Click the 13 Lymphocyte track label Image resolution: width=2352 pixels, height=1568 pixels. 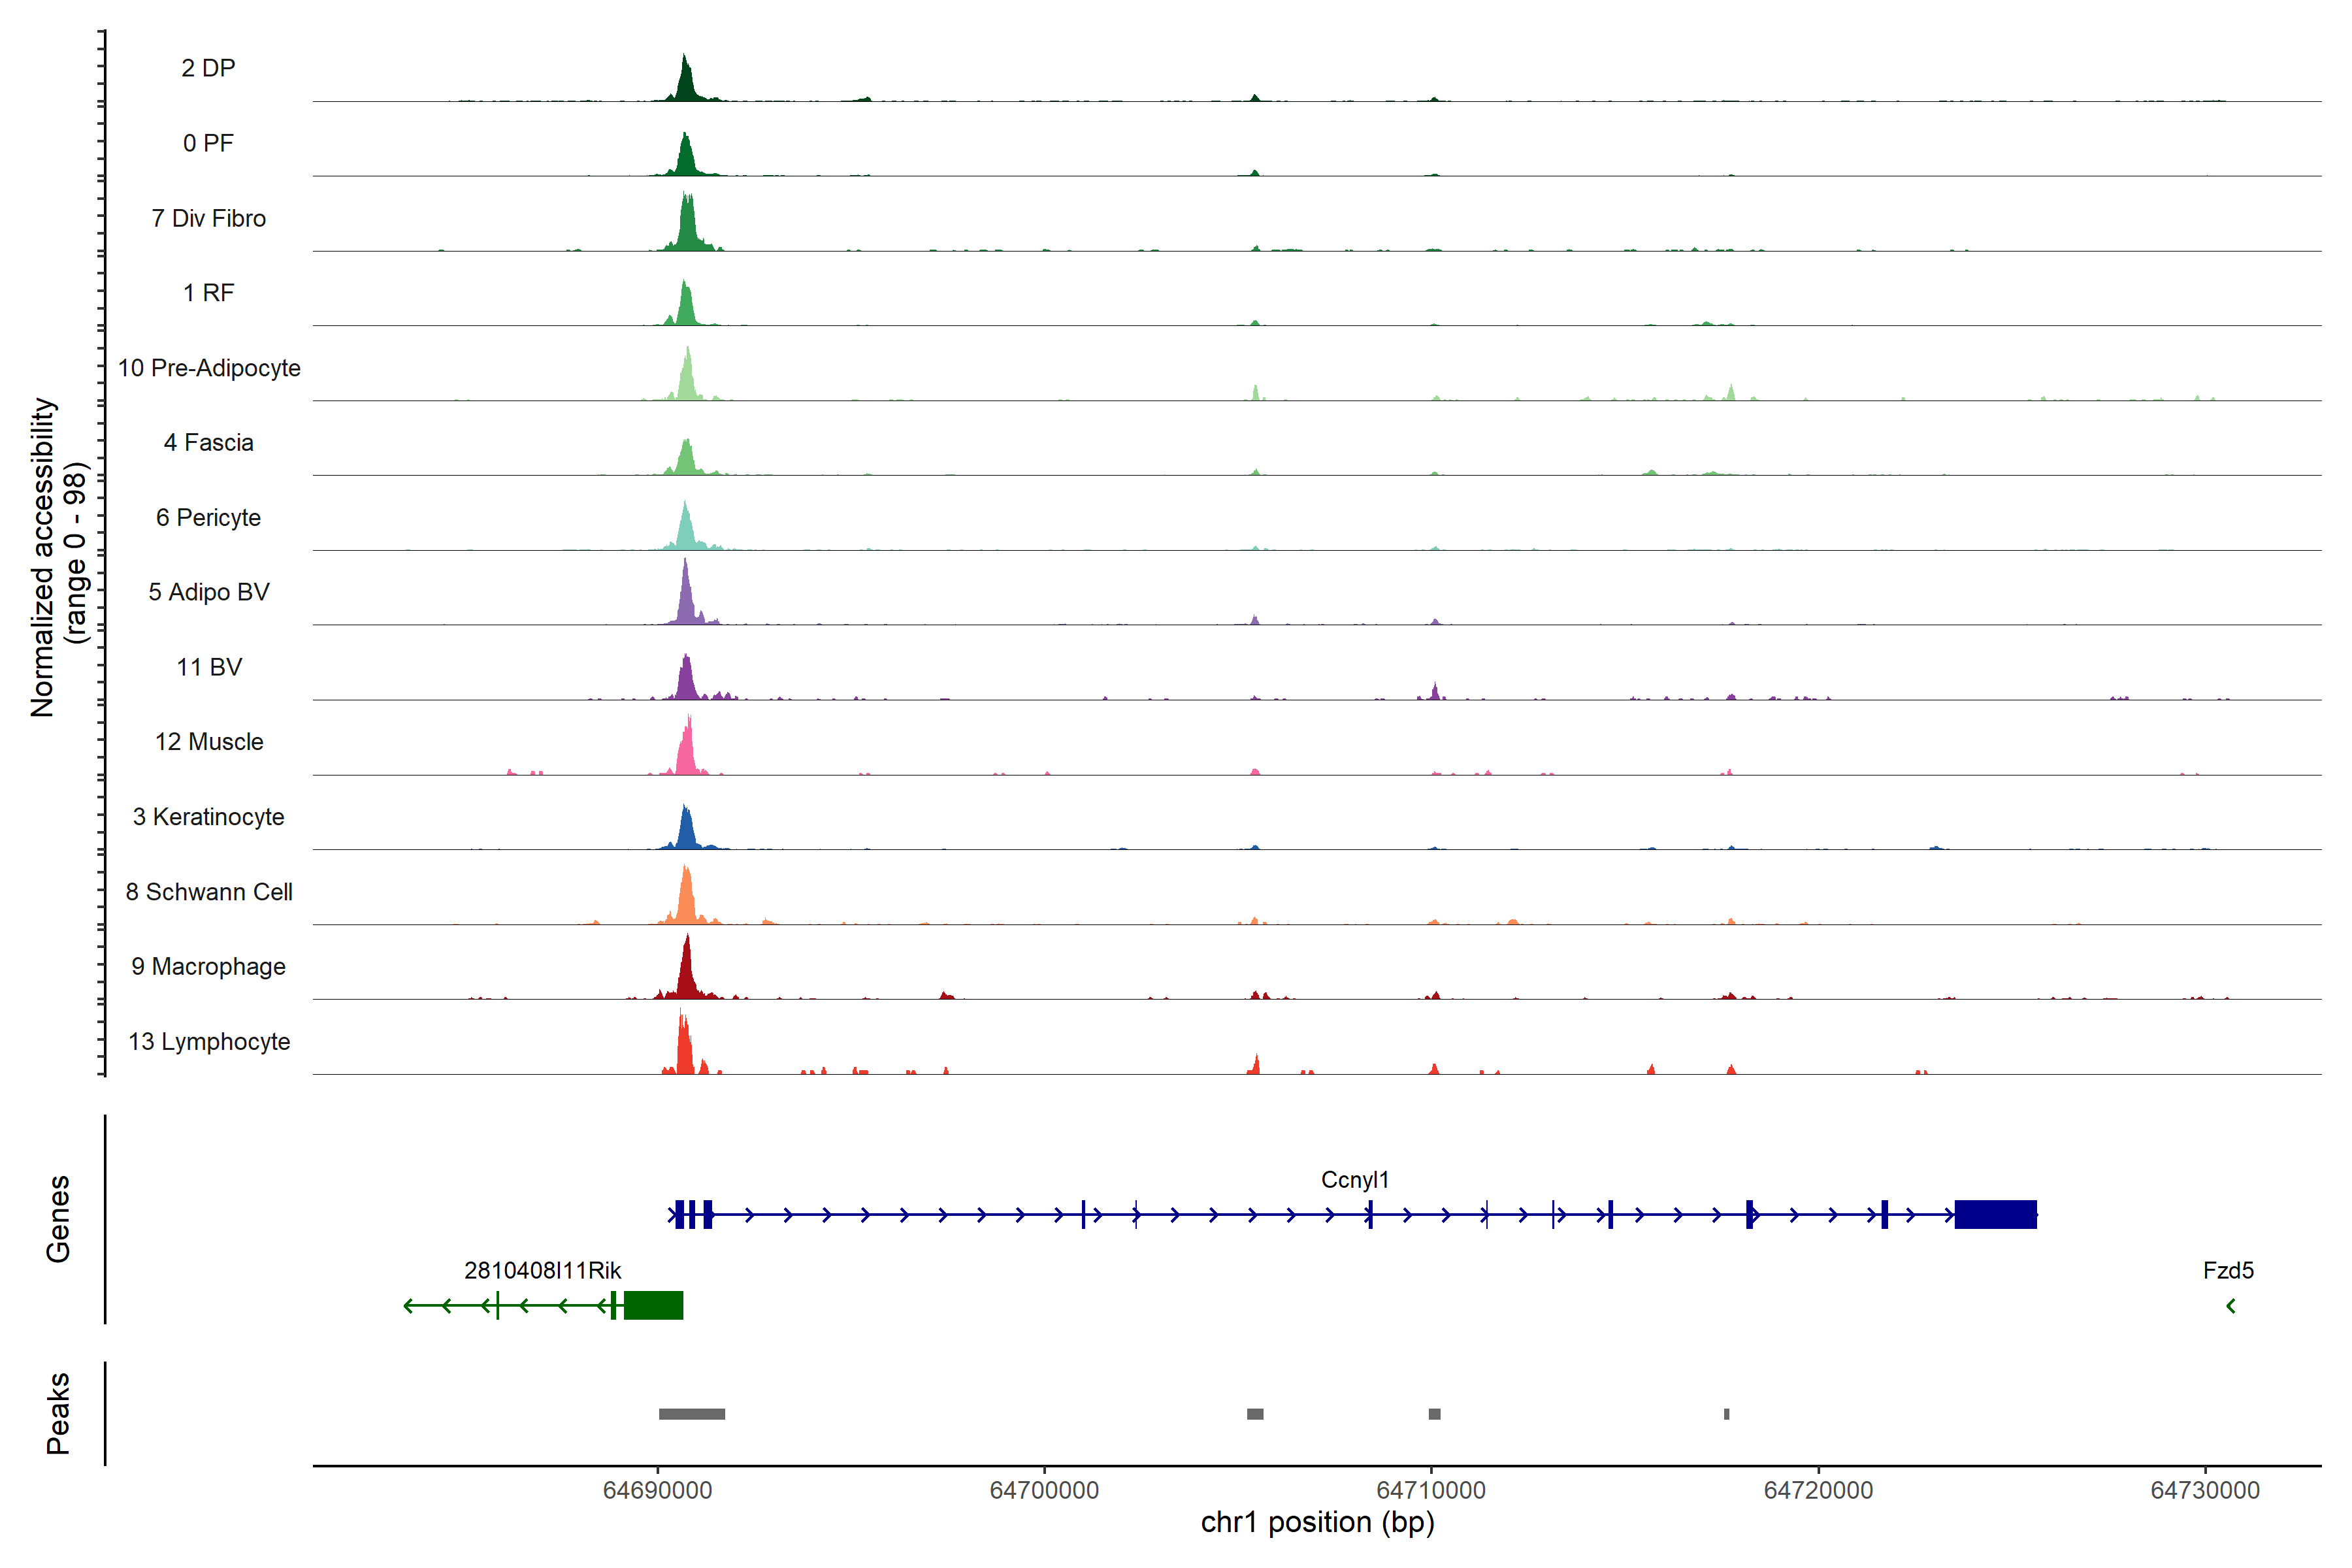209,1041
